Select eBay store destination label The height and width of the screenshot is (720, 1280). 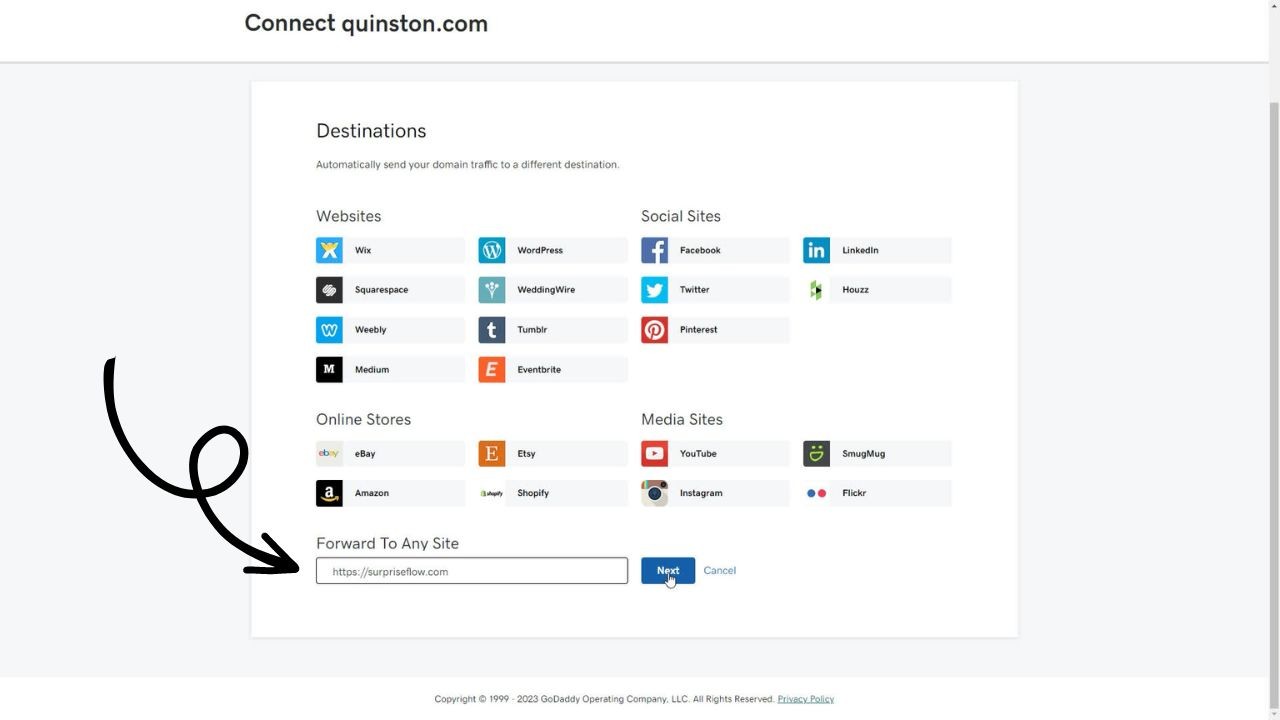tap(365, 453)
